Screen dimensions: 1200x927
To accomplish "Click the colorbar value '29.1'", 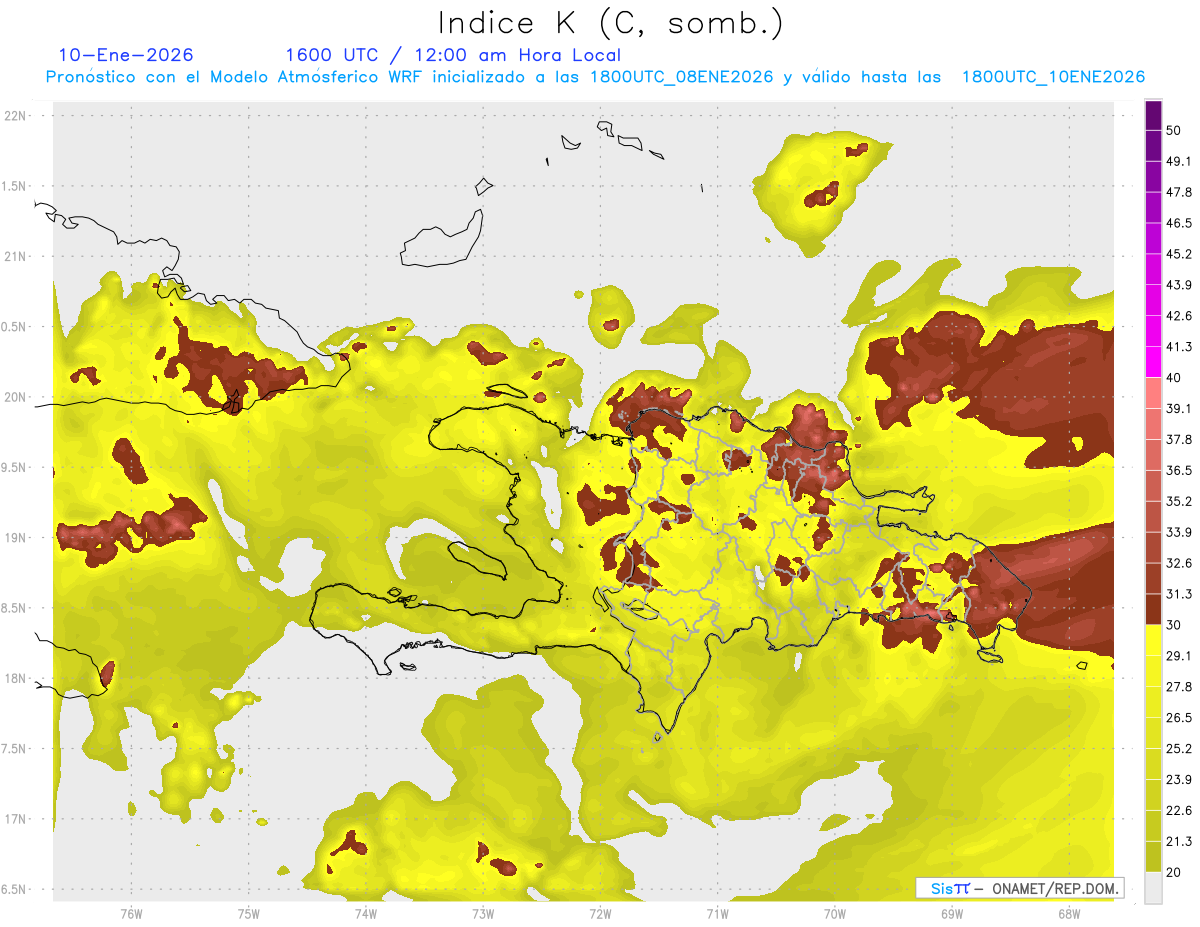I will (1178, 656).
